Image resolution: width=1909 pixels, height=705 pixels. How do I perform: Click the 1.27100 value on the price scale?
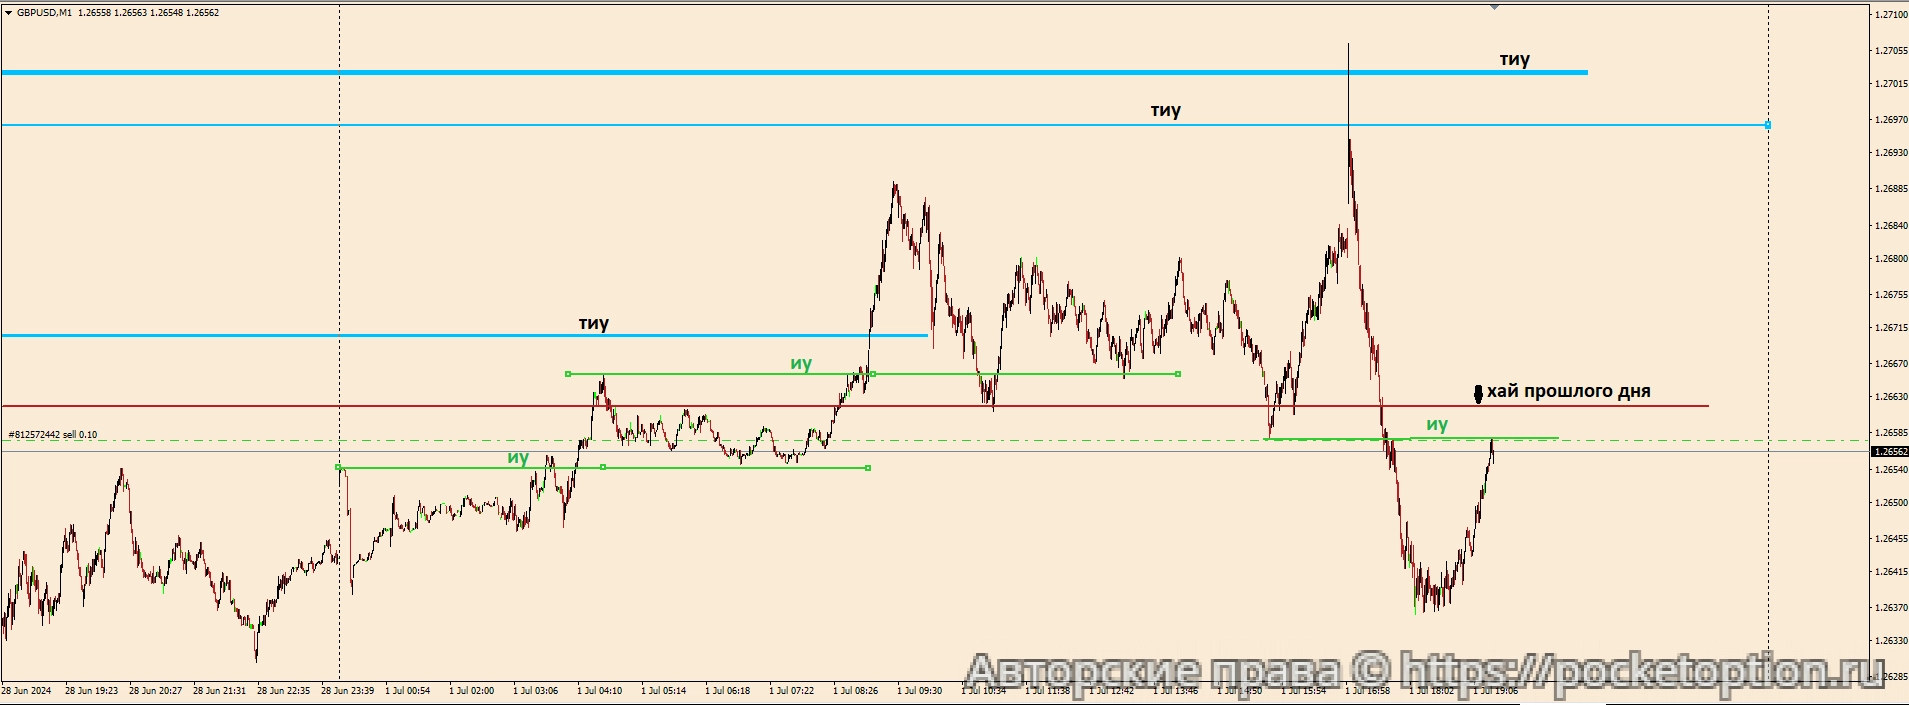pyautogui.click(x=1890, y=15)
